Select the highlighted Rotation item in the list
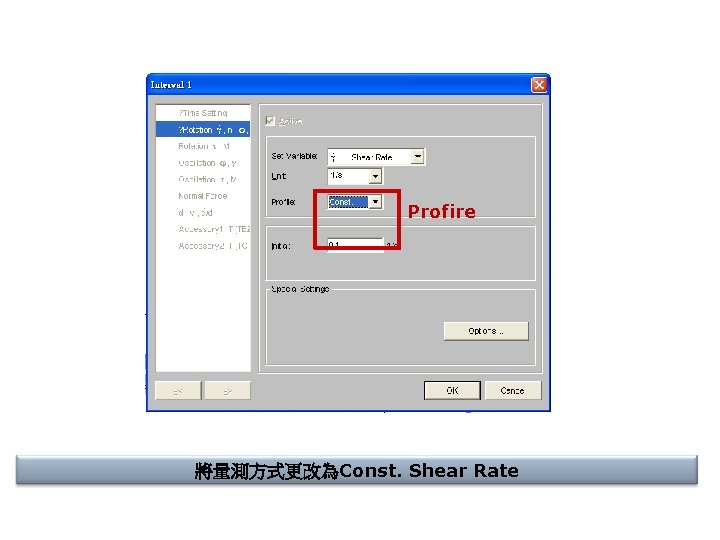Viewport: 720px width, 540px height. [x=203, y=130]
